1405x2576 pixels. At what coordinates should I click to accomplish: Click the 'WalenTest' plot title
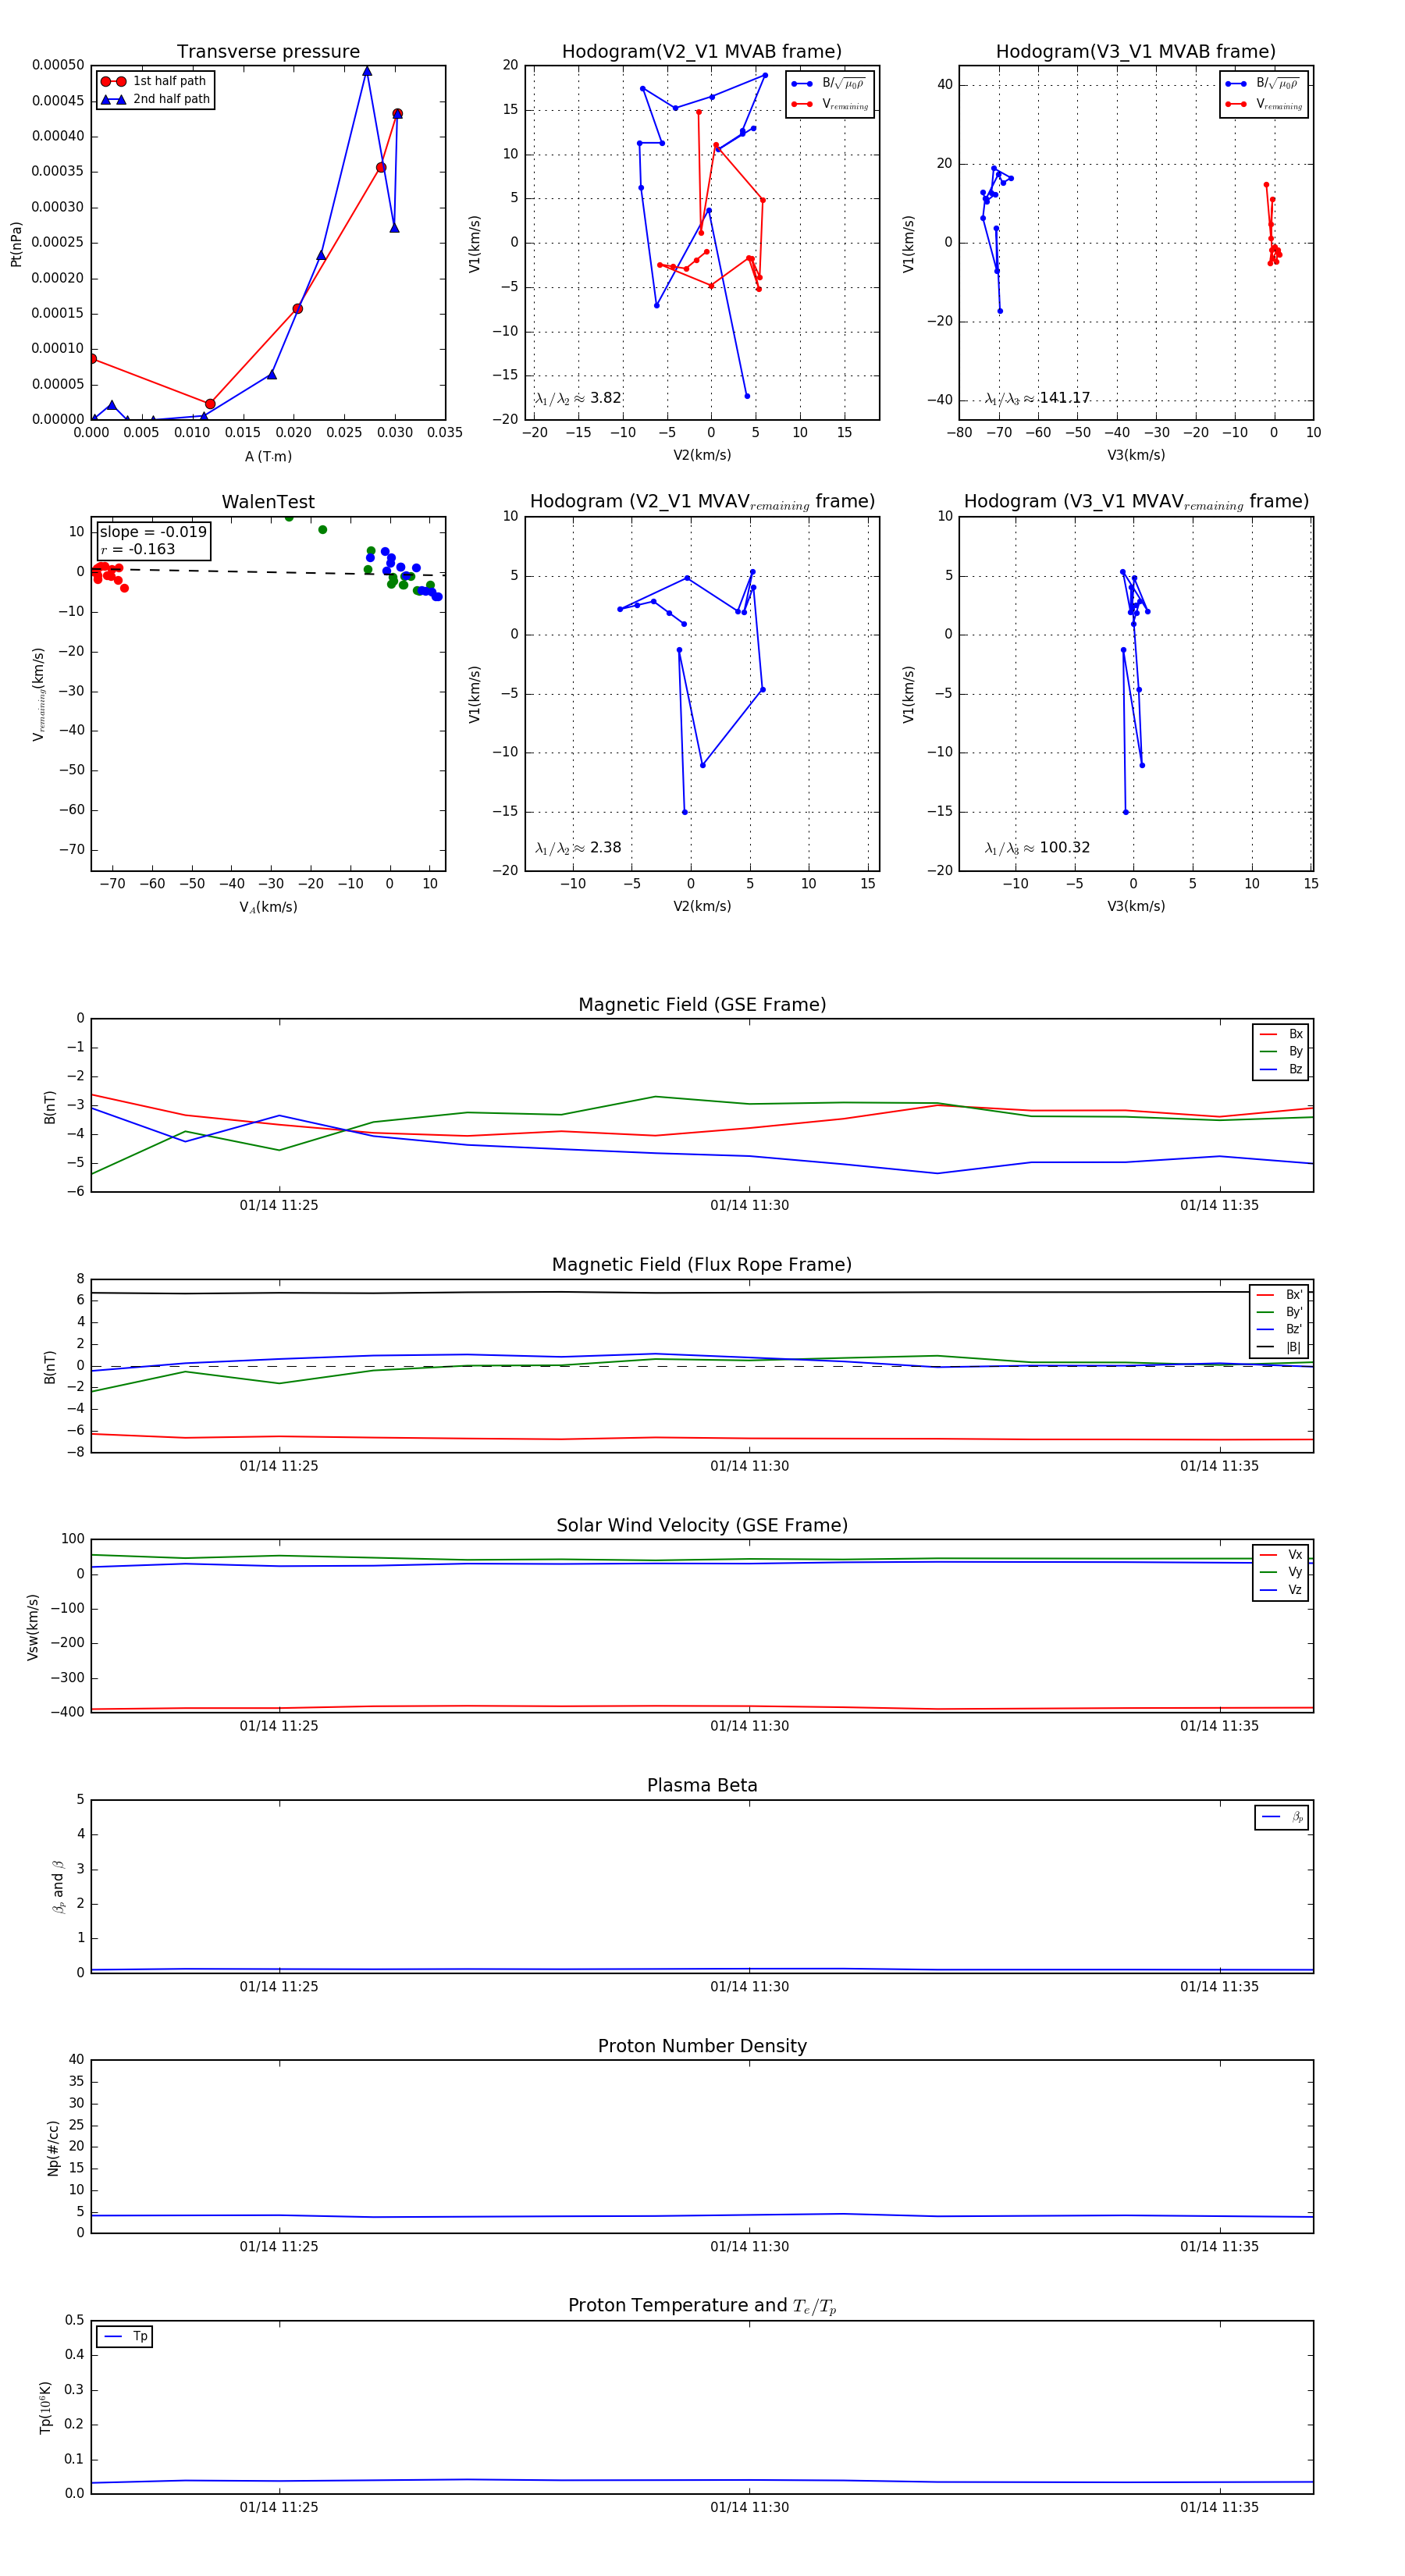[x=268, y=502]
